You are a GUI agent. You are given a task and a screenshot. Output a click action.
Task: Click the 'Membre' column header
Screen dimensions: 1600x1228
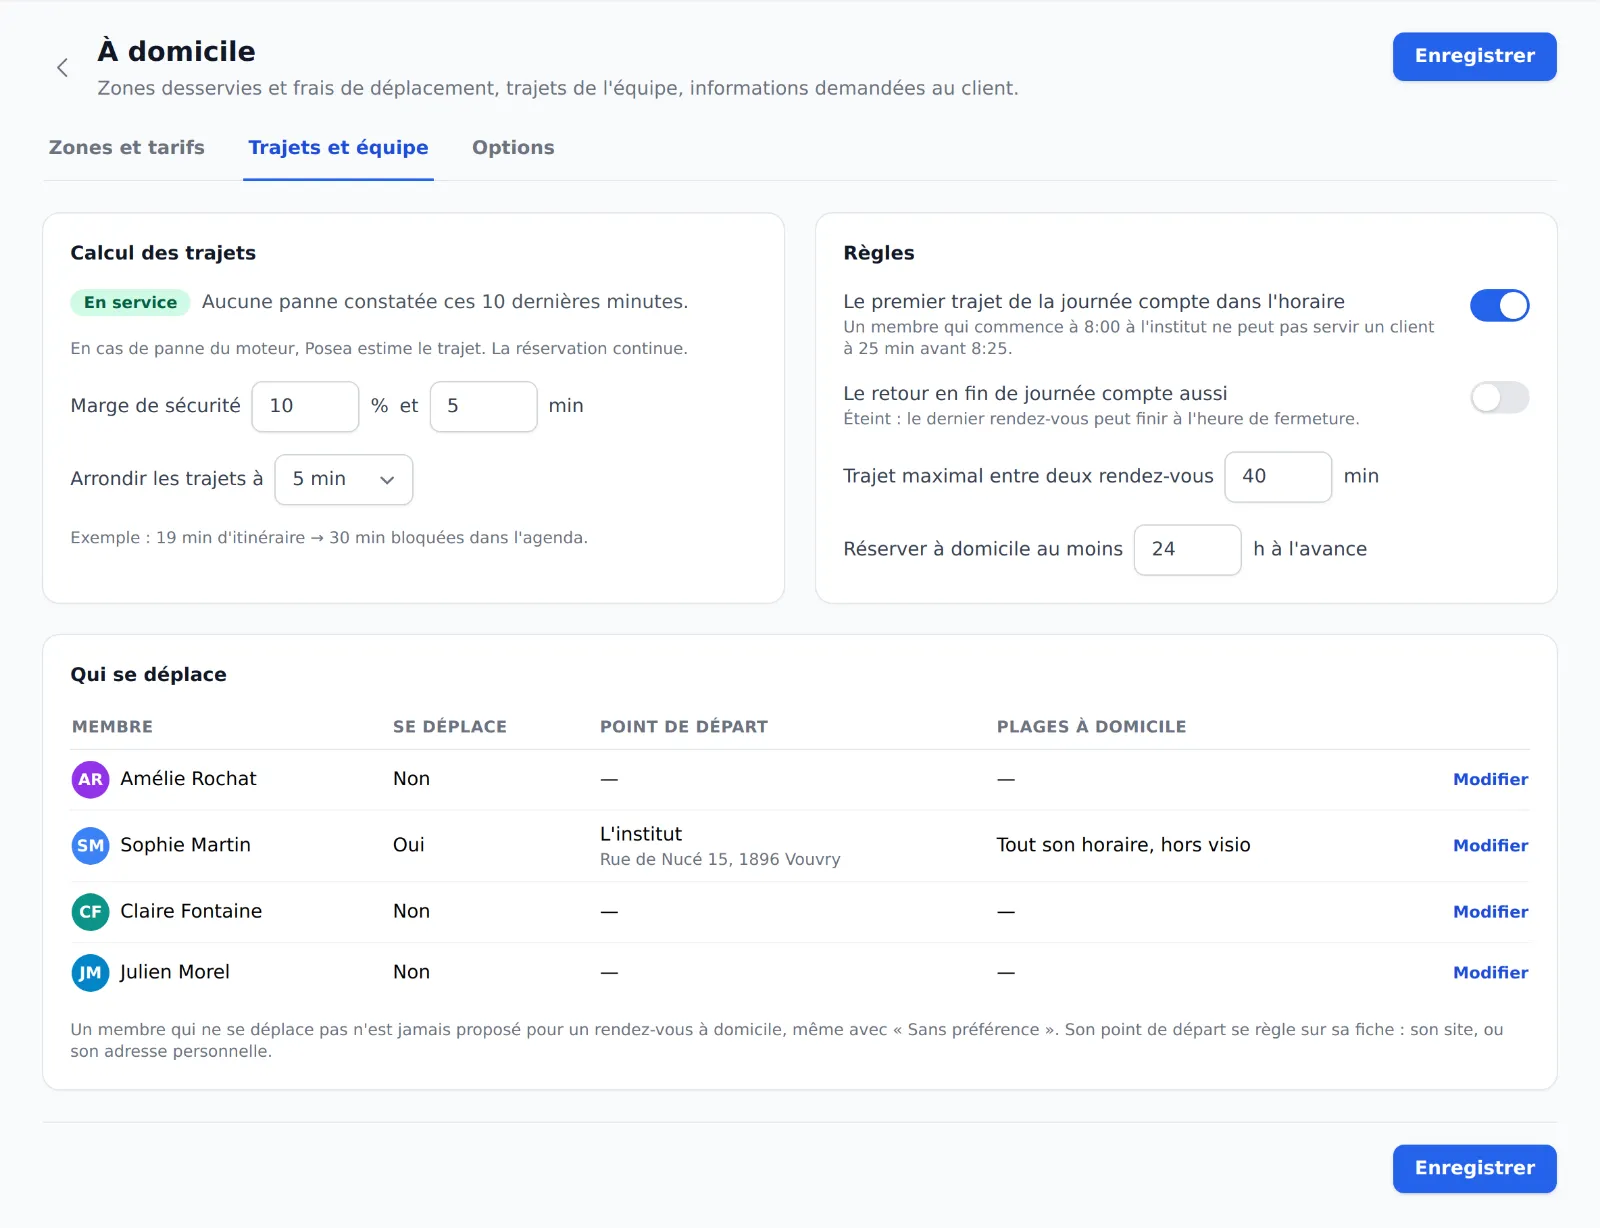pos(112,727)
